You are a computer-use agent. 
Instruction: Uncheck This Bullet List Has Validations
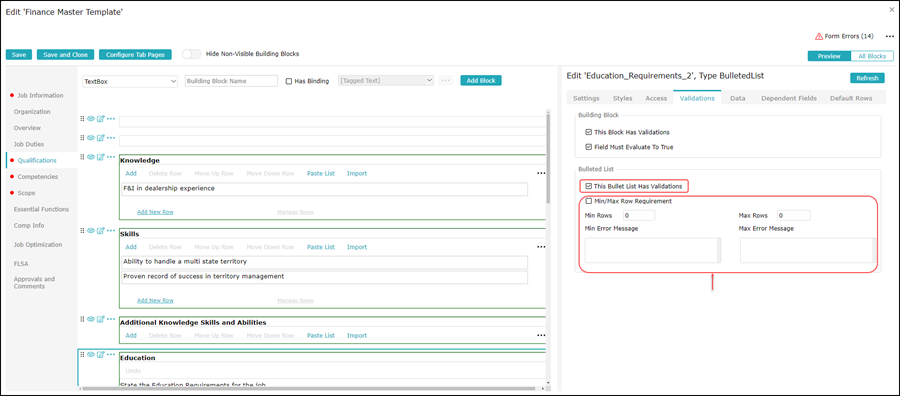pos(588,186)
